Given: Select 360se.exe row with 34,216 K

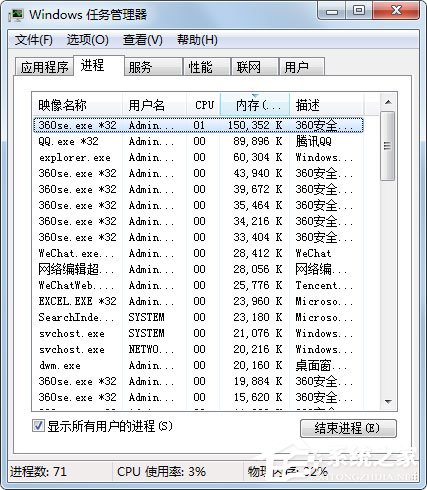Looking at the screenshot, I should coord(198,221).
